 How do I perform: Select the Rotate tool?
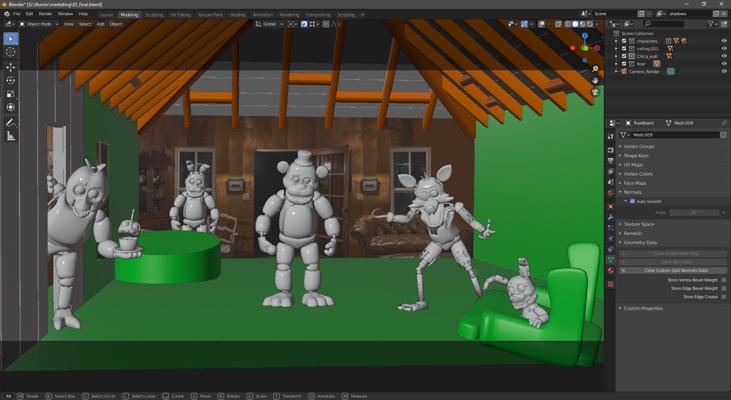tap(10, 80)
